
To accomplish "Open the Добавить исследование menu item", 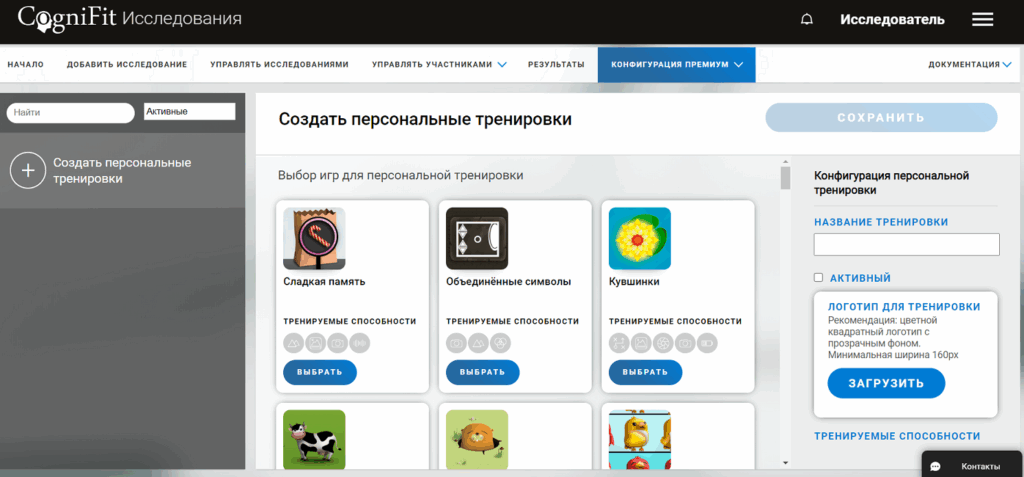I will coord(127,65).
